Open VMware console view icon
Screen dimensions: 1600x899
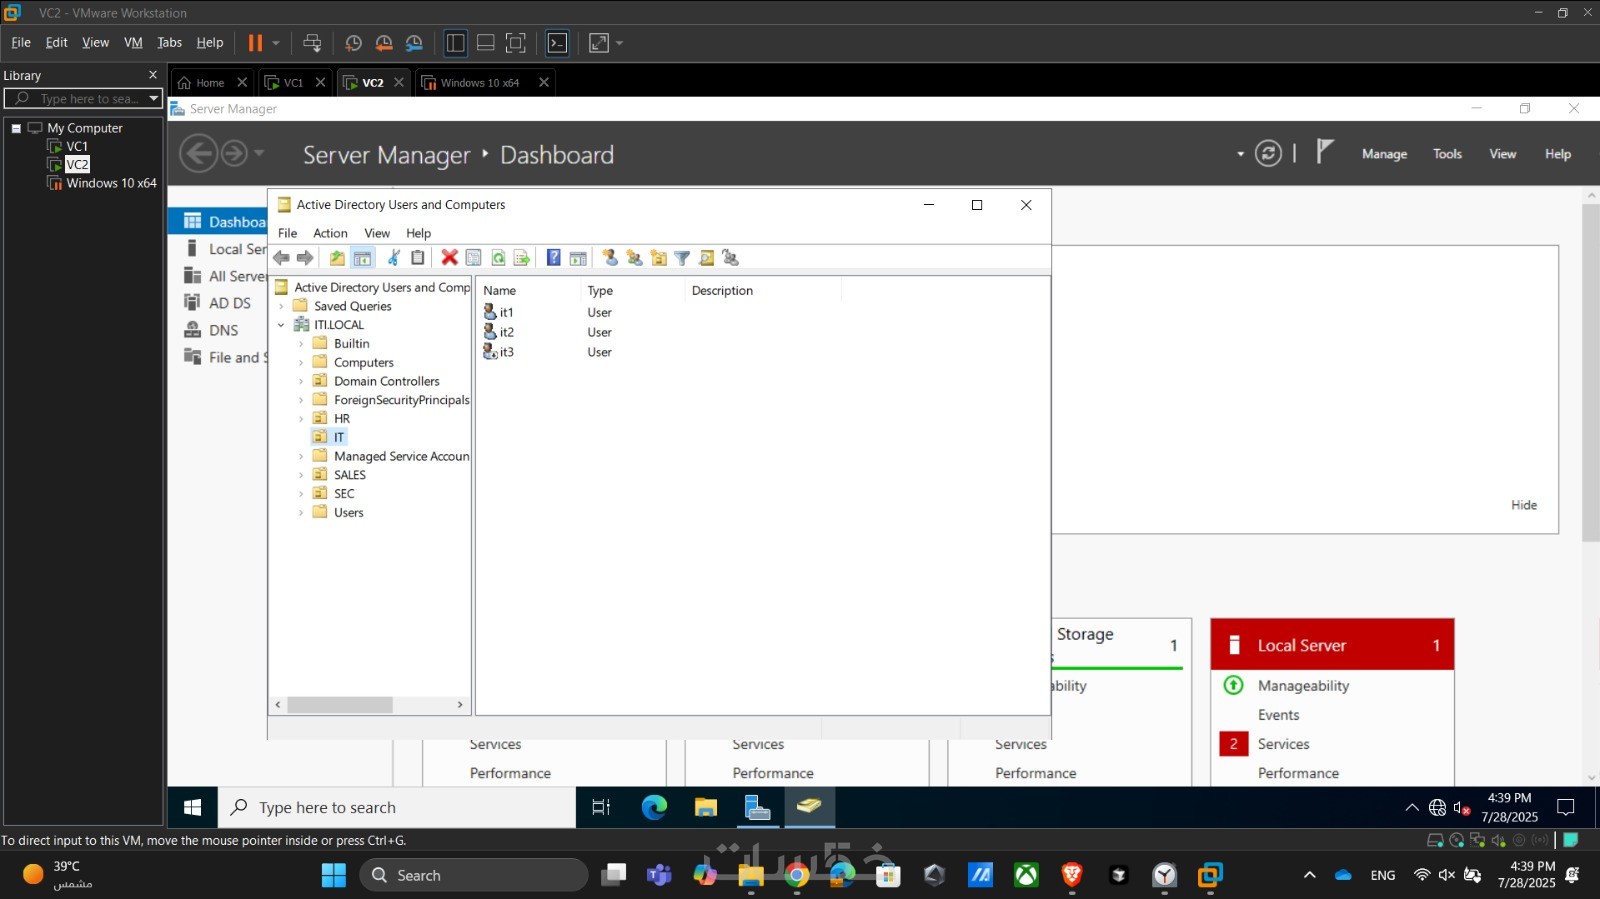coord(558,43)
